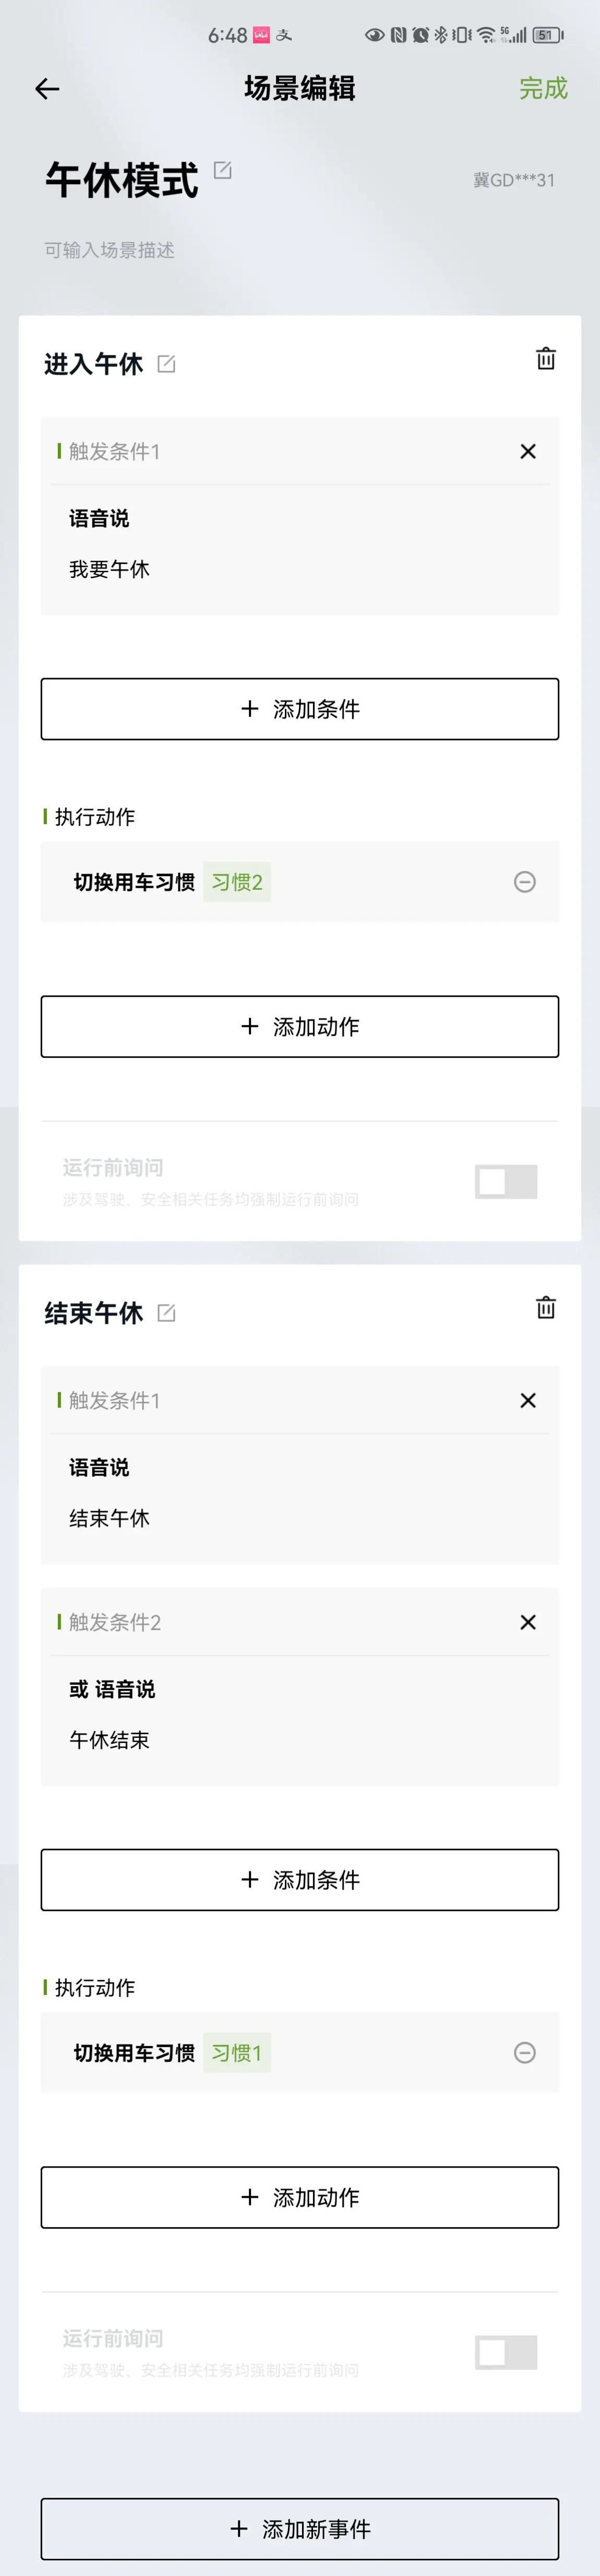
Task: Remove 触发条件2 午休结束 with X
Action: click(528, 1622)
